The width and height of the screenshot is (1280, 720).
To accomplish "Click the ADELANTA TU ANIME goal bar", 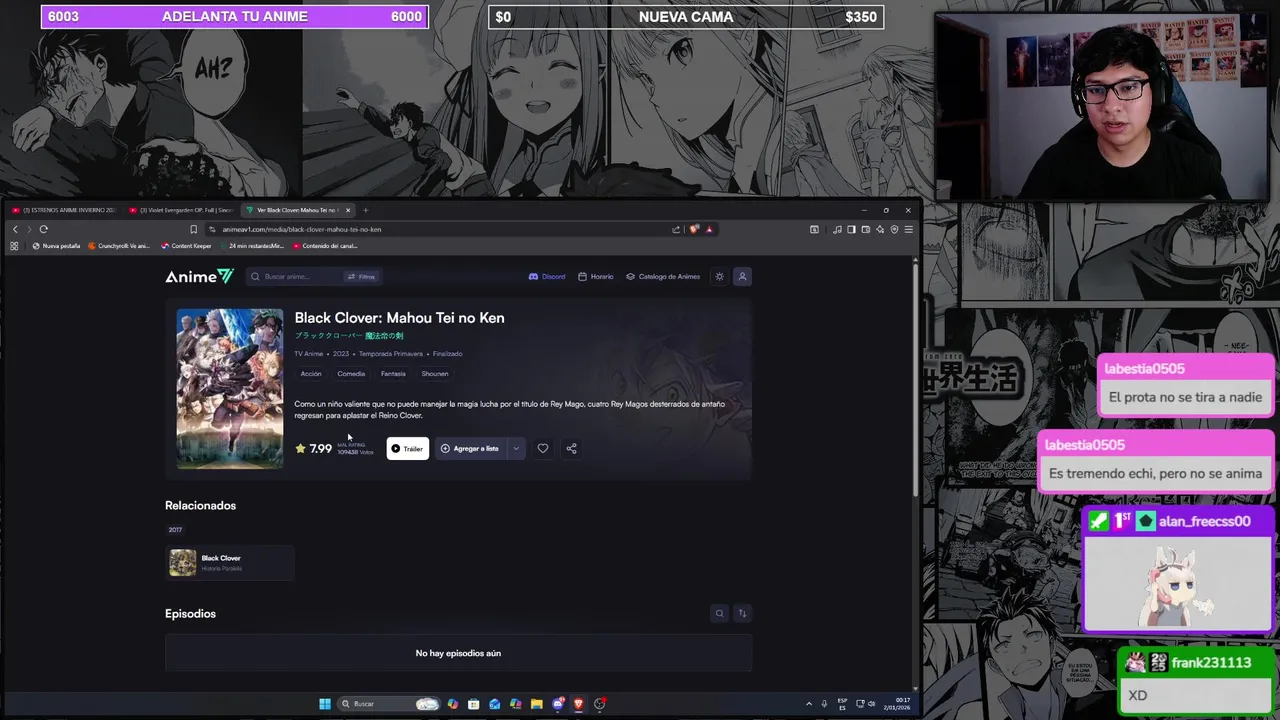I will 235,17.
